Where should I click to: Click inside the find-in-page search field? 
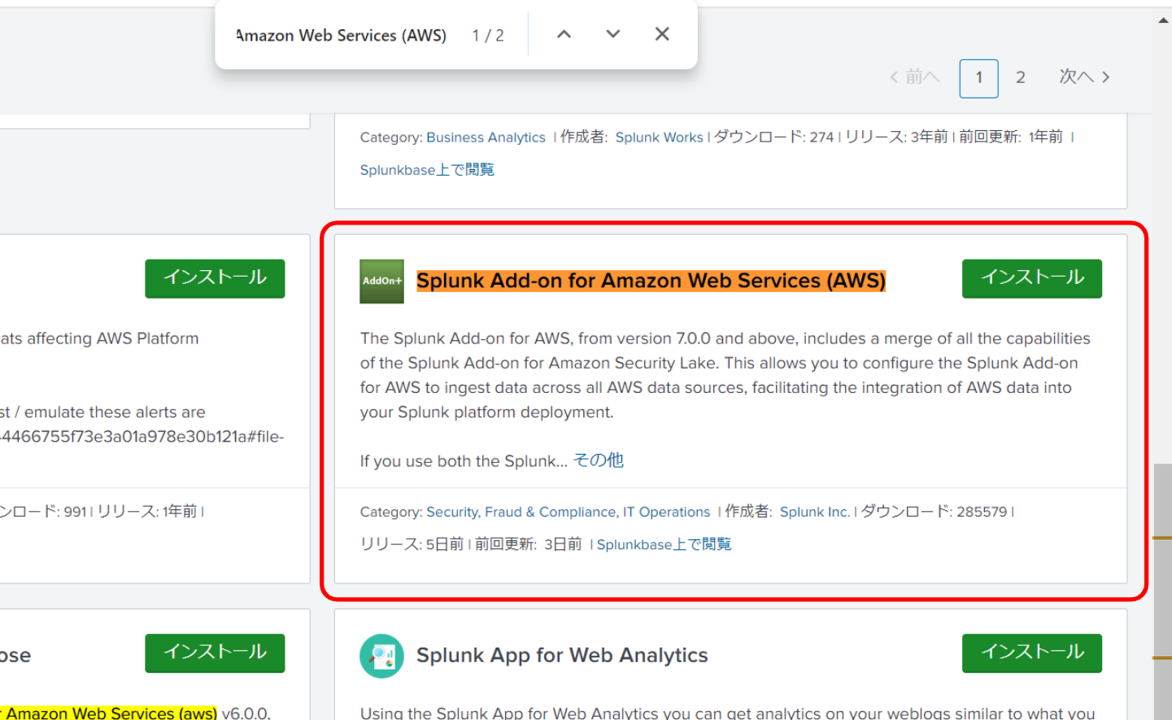340,34
